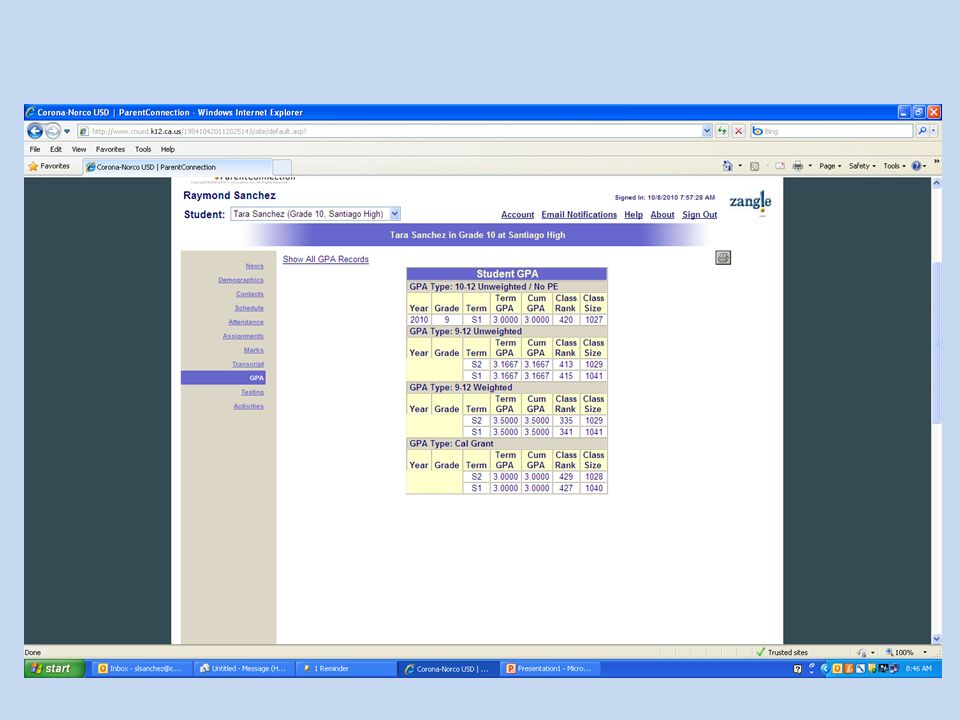This screenshot has height=720, width=960.
Task: Open the Assignments sidebar link
Action: pyautogui.click(x=243, y=337)
